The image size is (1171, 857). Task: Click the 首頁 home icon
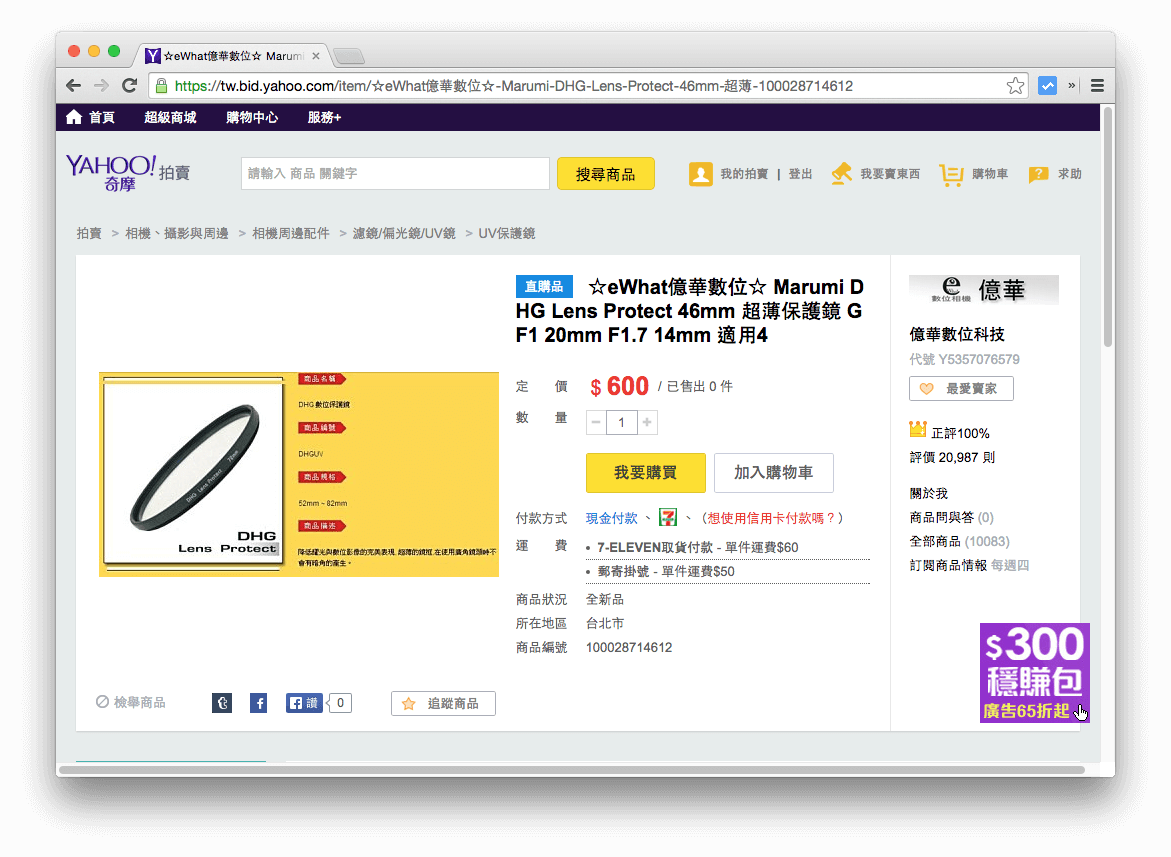pyautogui.click(x=75, y=118)
